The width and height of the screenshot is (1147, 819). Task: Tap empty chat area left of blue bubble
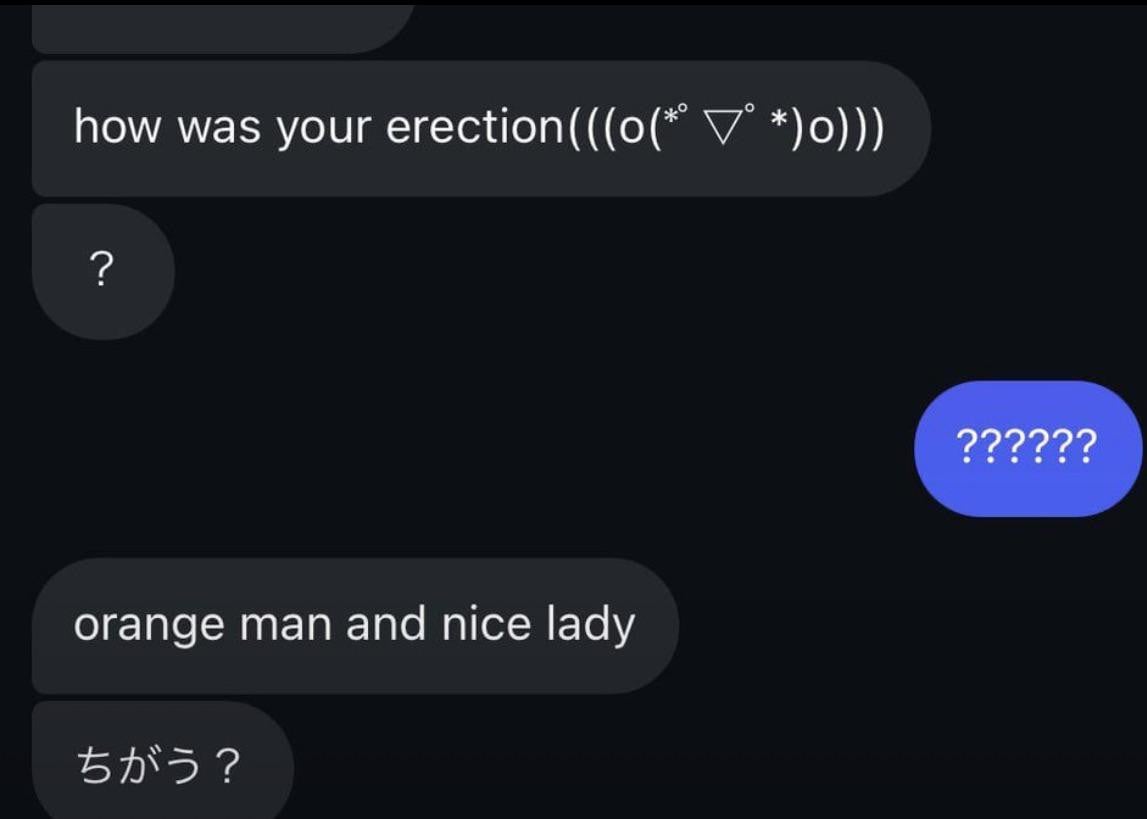(x=512, y=448)
